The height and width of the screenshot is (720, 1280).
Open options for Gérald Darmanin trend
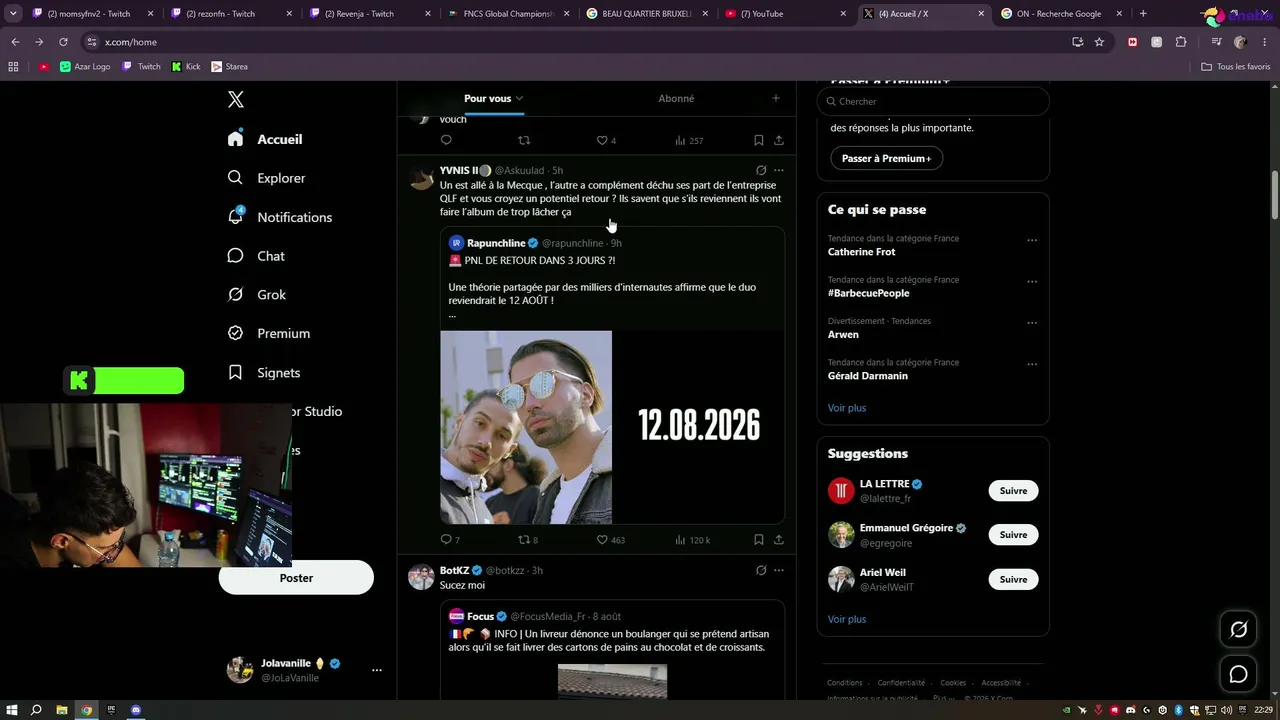click(x=1032, y=364)
